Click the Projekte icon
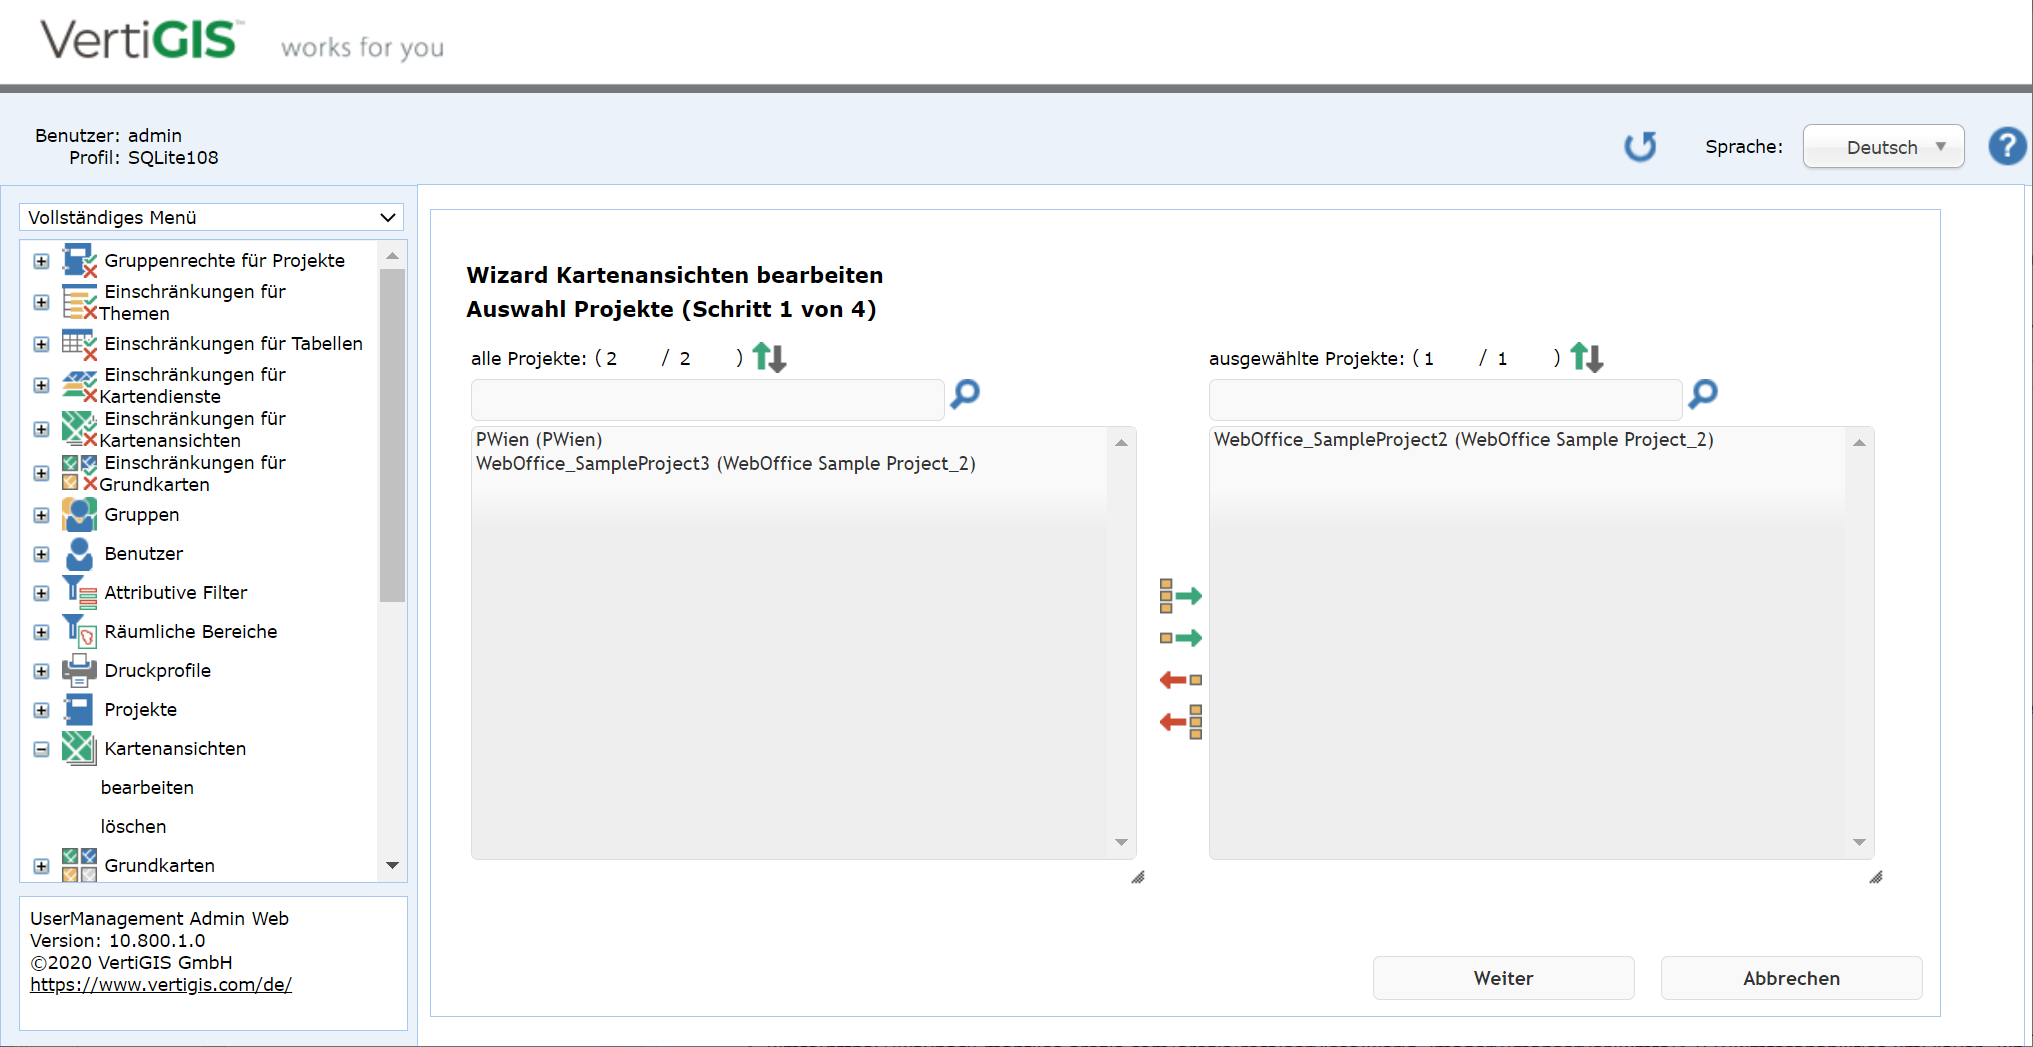 (x=79, y=709)
